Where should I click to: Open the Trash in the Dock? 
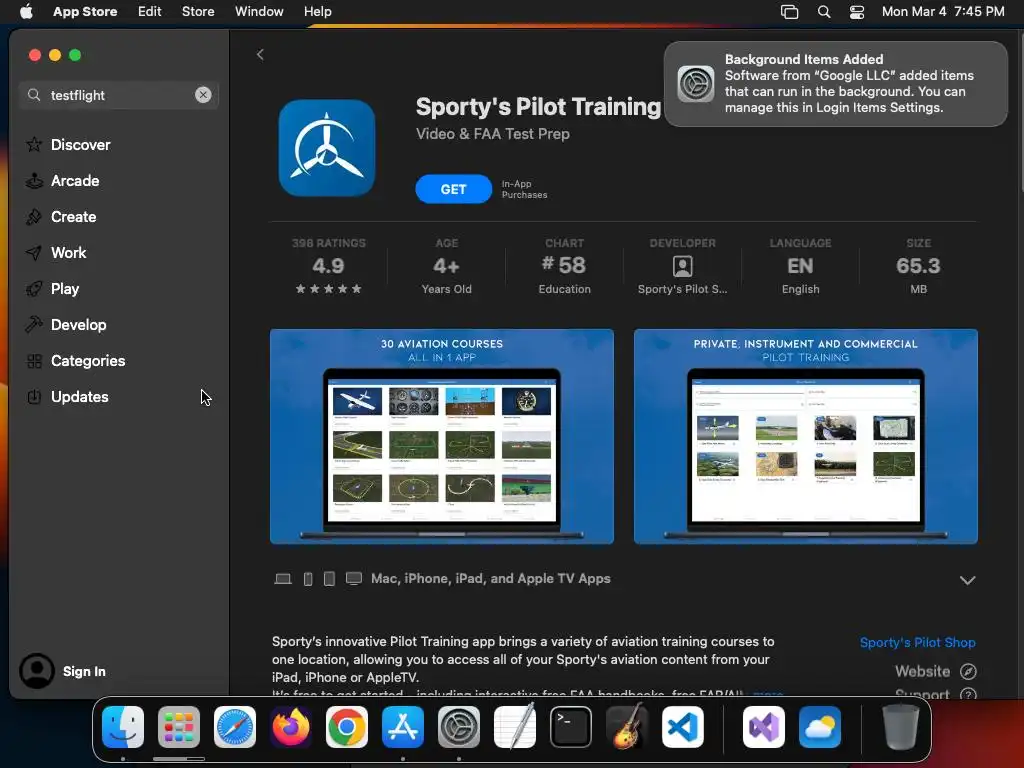[901, 726]
